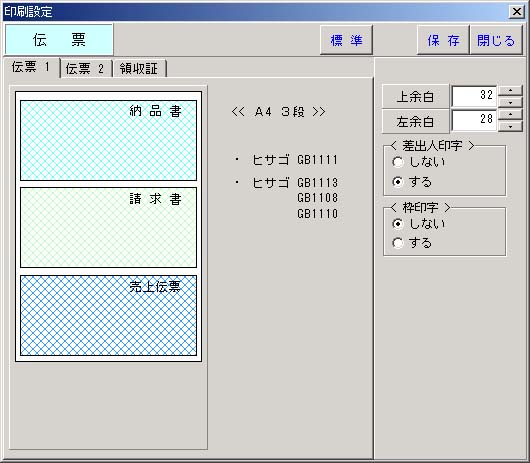Switch to the 伝票 2 tab

(x=86, y=69)
